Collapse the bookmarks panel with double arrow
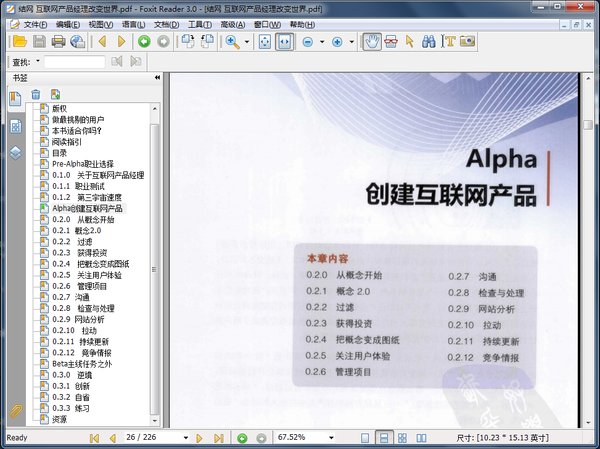Viewport: 600px width, 449px height. pyautogui.click(x=157, y=78)
